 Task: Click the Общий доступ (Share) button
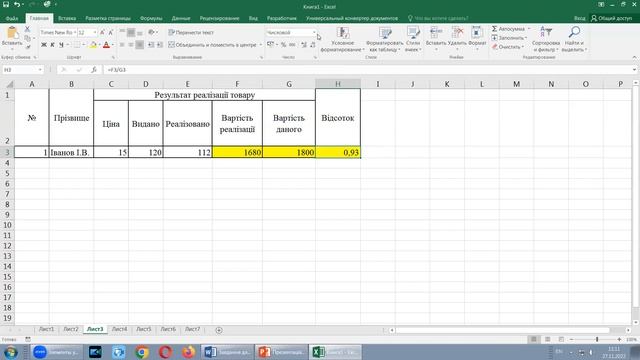click(611, 18)
